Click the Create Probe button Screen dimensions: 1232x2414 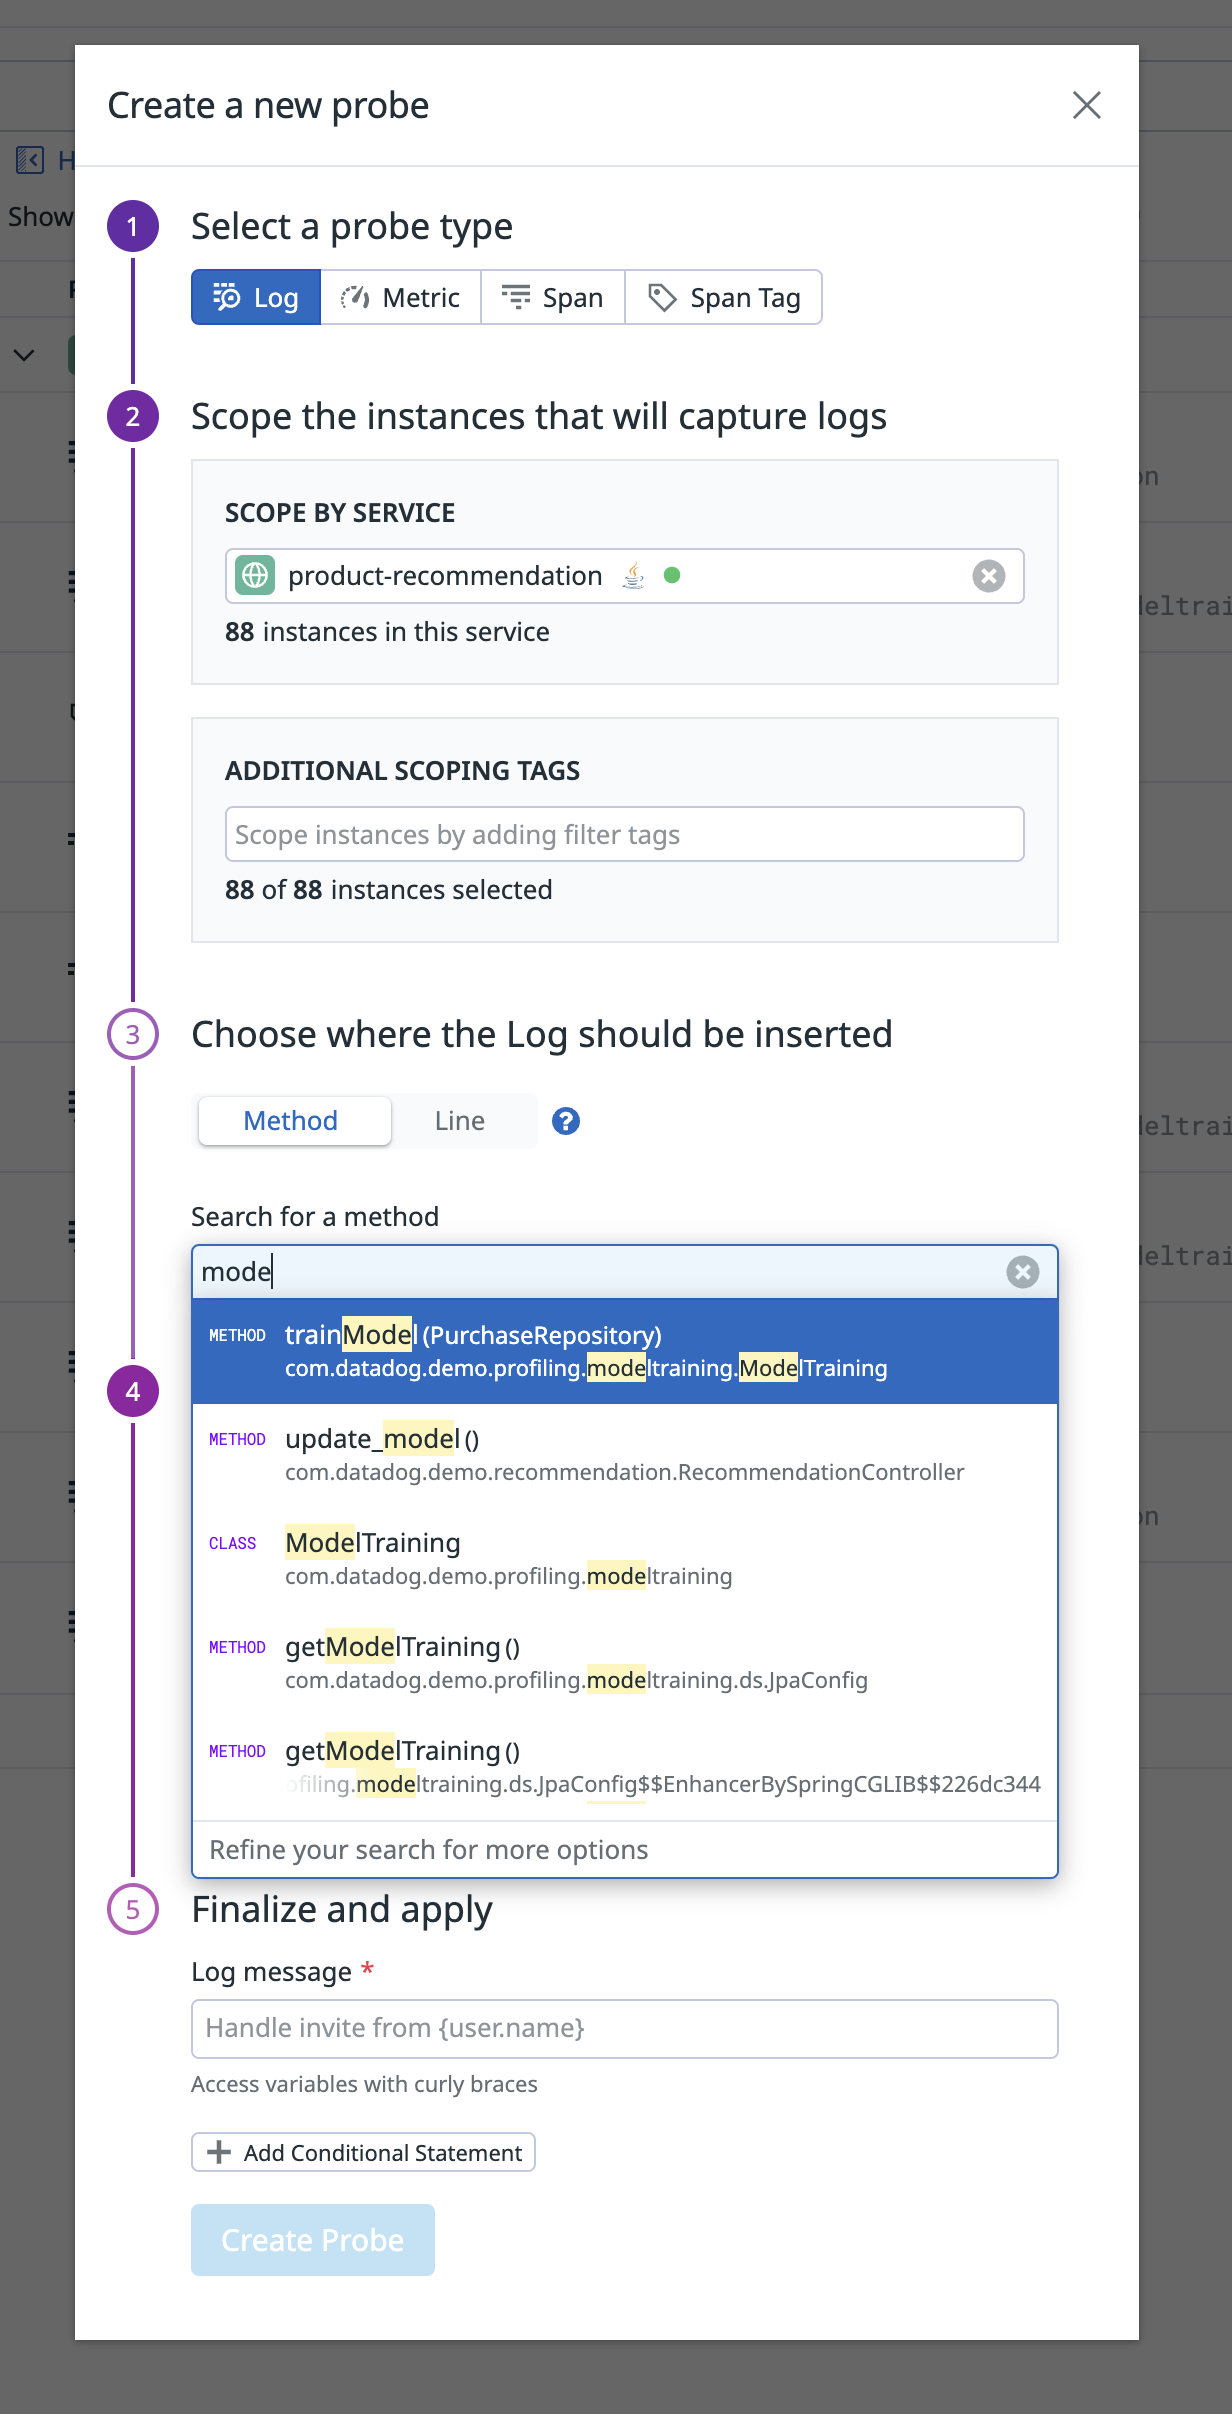[x=312, y=2240]
